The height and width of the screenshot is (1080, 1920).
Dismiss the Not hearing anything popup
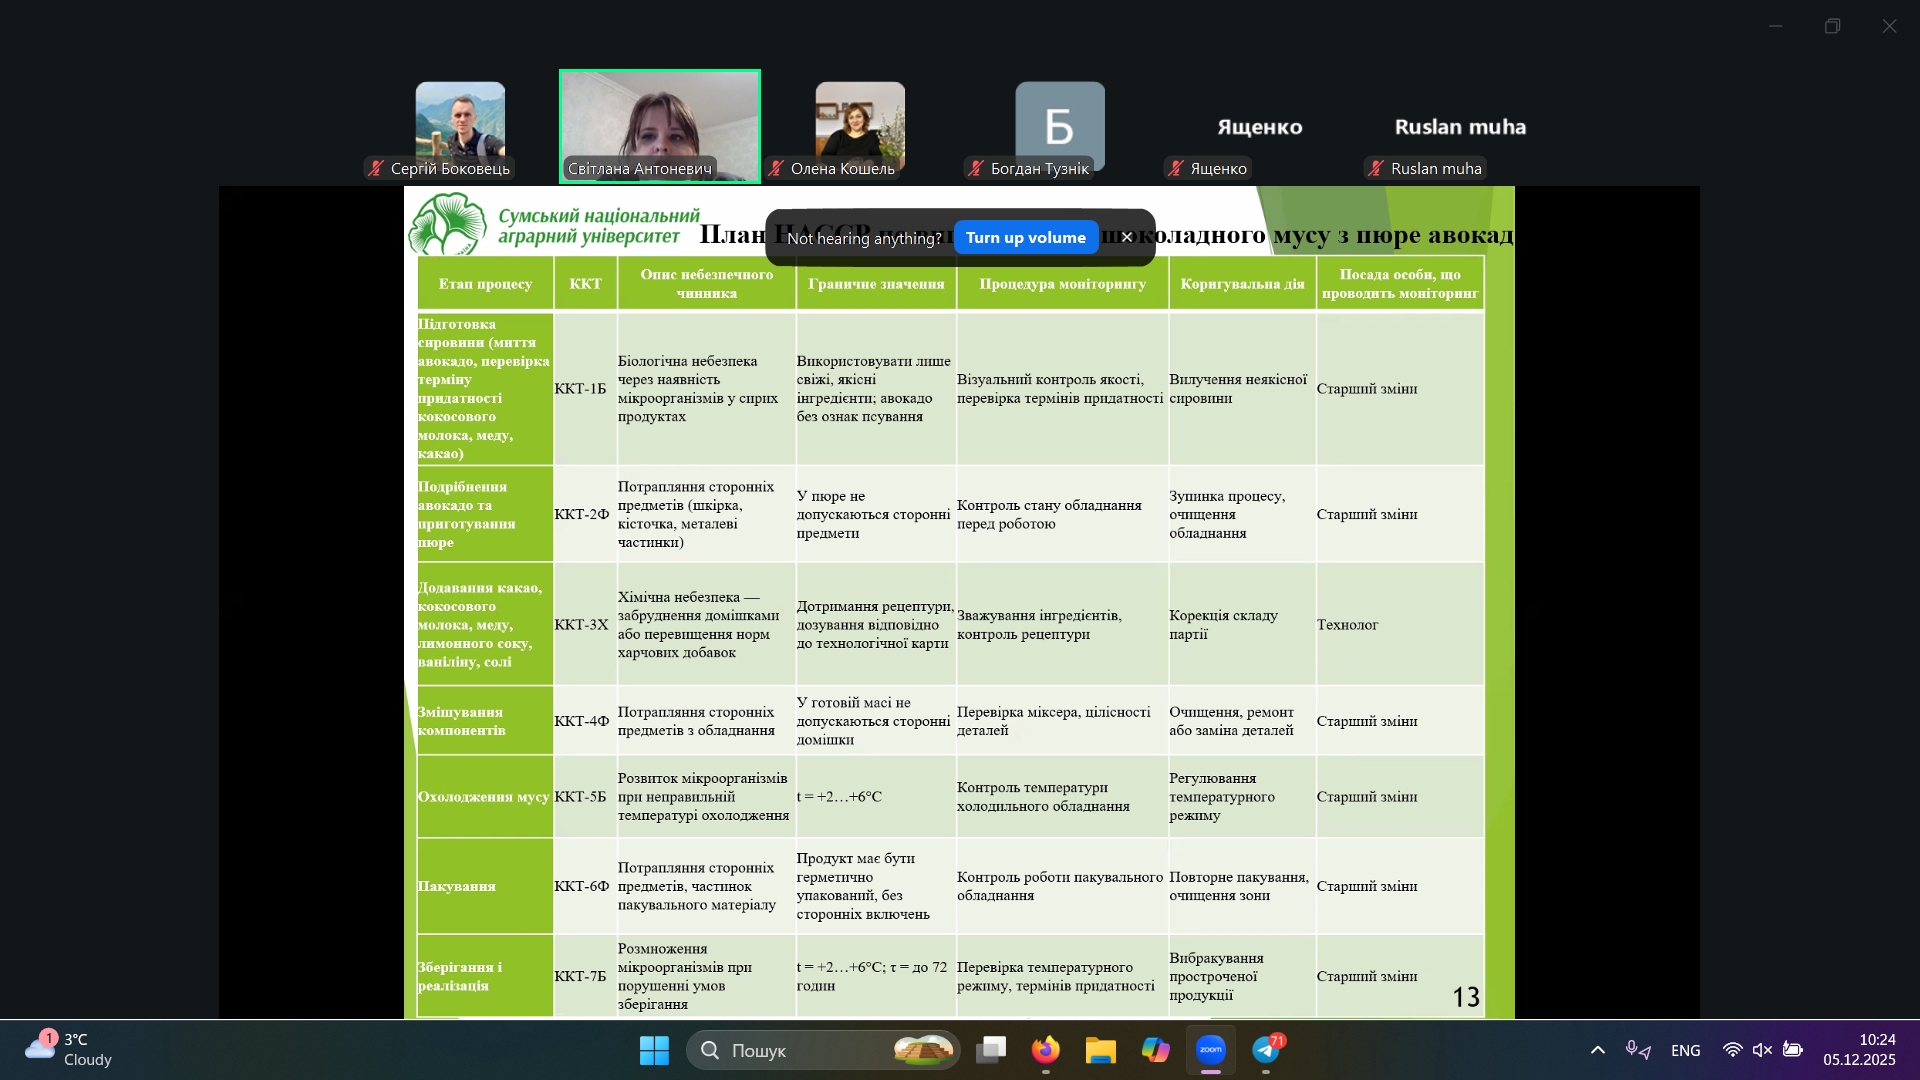(1127, 238)
